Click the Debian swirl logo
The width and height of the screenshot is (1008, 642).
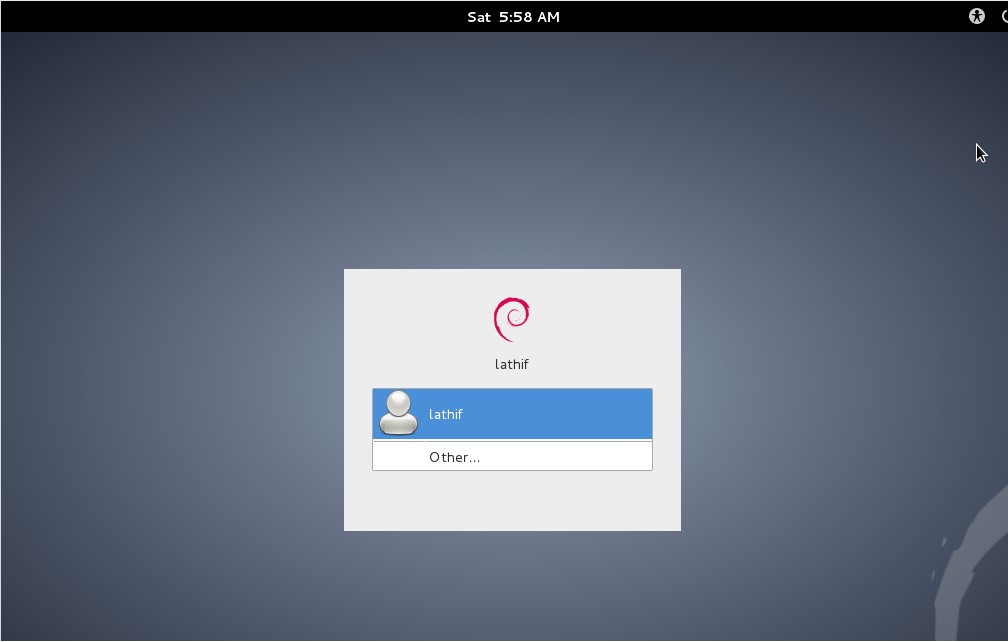[x=512, y=319]
